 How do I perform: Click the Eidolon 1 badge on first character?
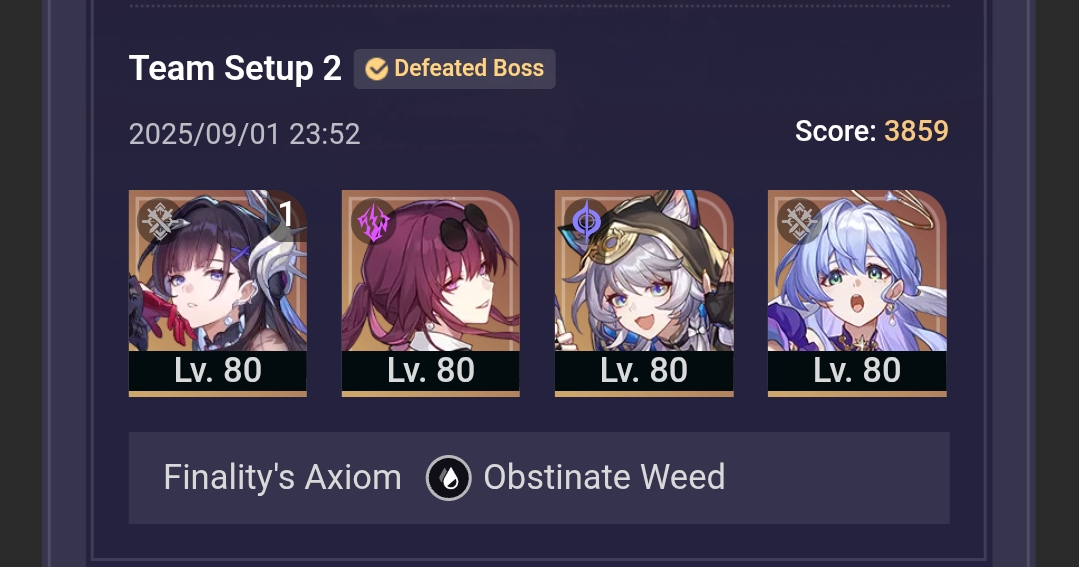tap(286, 215)
